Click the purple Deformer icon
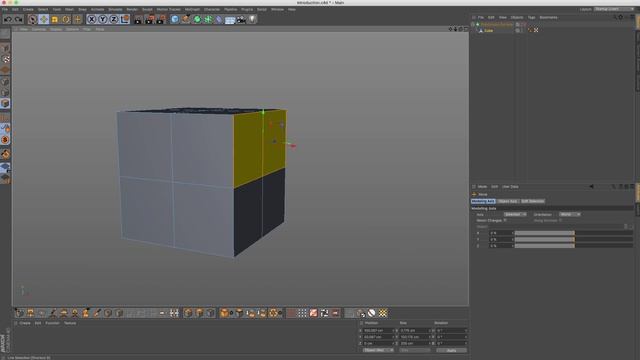Screen dimensions: 640x360 pyautogui.click(x=219, y=19)
